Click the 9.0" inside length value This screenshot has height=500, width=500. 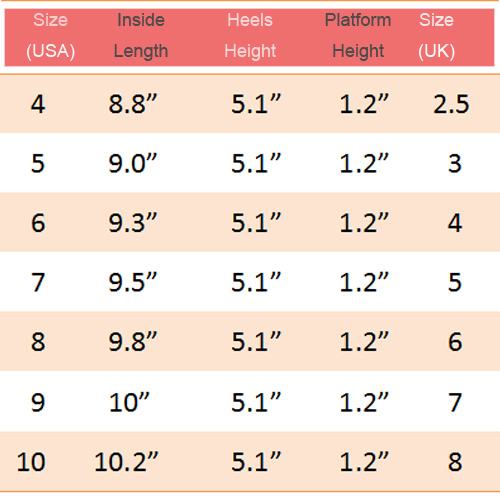133,163
